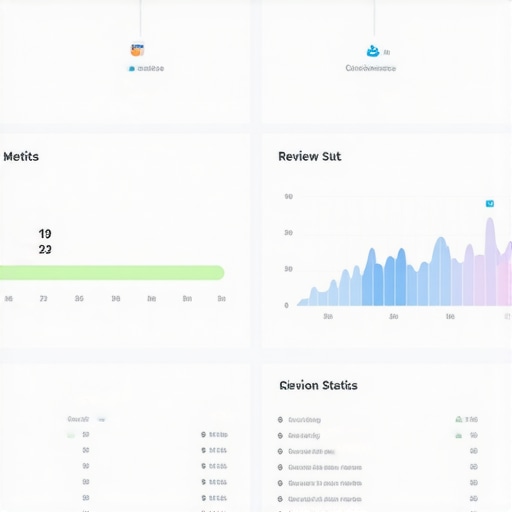Click the blue icon in the top-right card
This screenshot has height=512, width=512.
pyautogui.click(x=373, y=51)
